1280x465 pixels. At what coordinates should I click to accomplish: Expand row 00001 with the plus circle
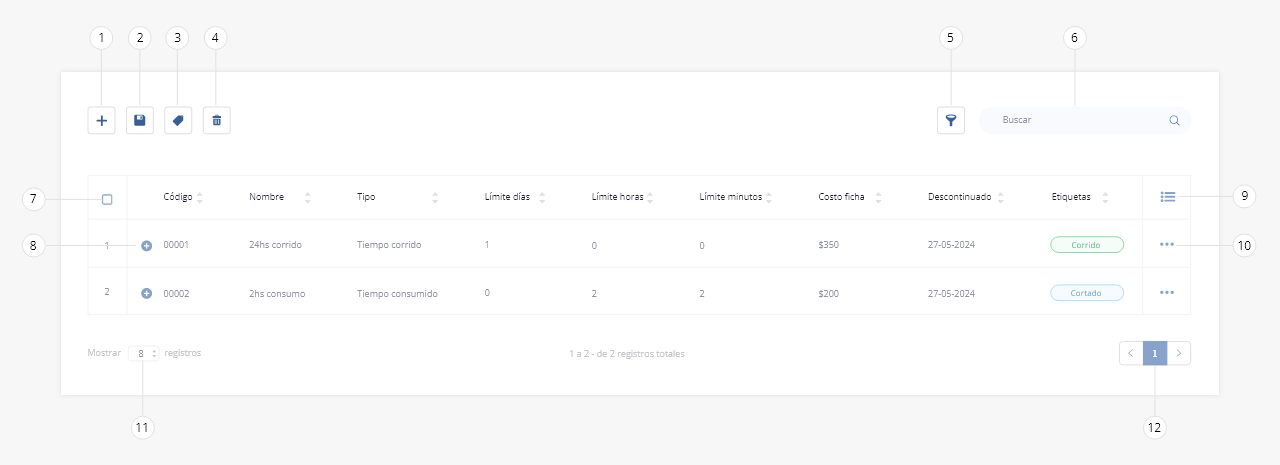tap(146, 245)
